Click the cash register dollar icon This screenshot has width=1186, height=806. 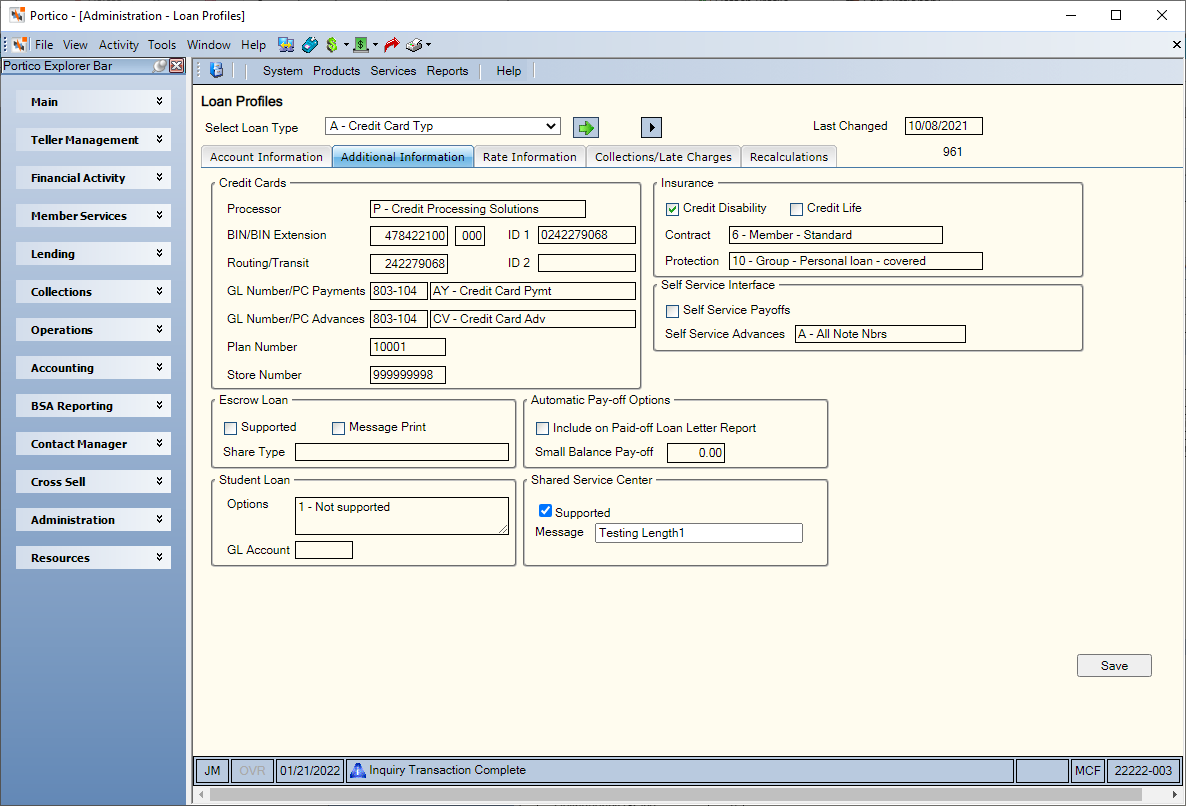coord(362,45)
